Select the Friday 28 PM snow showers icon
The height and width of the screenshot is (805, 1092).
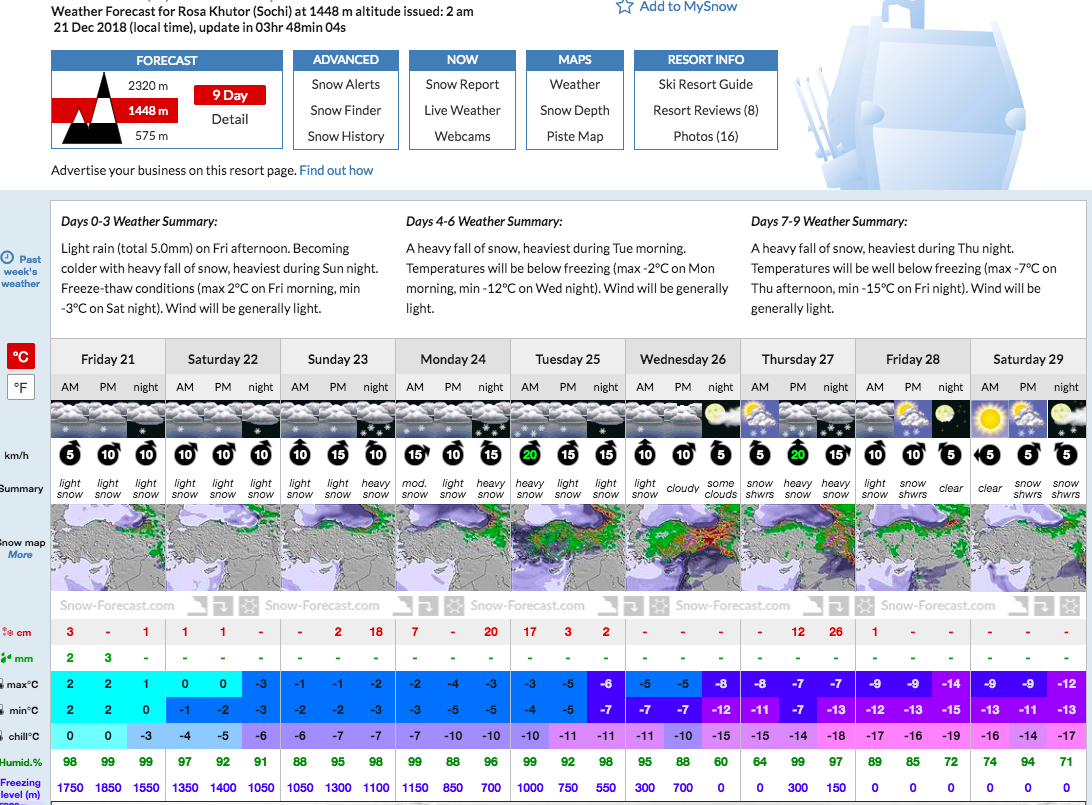coord(912,419)
